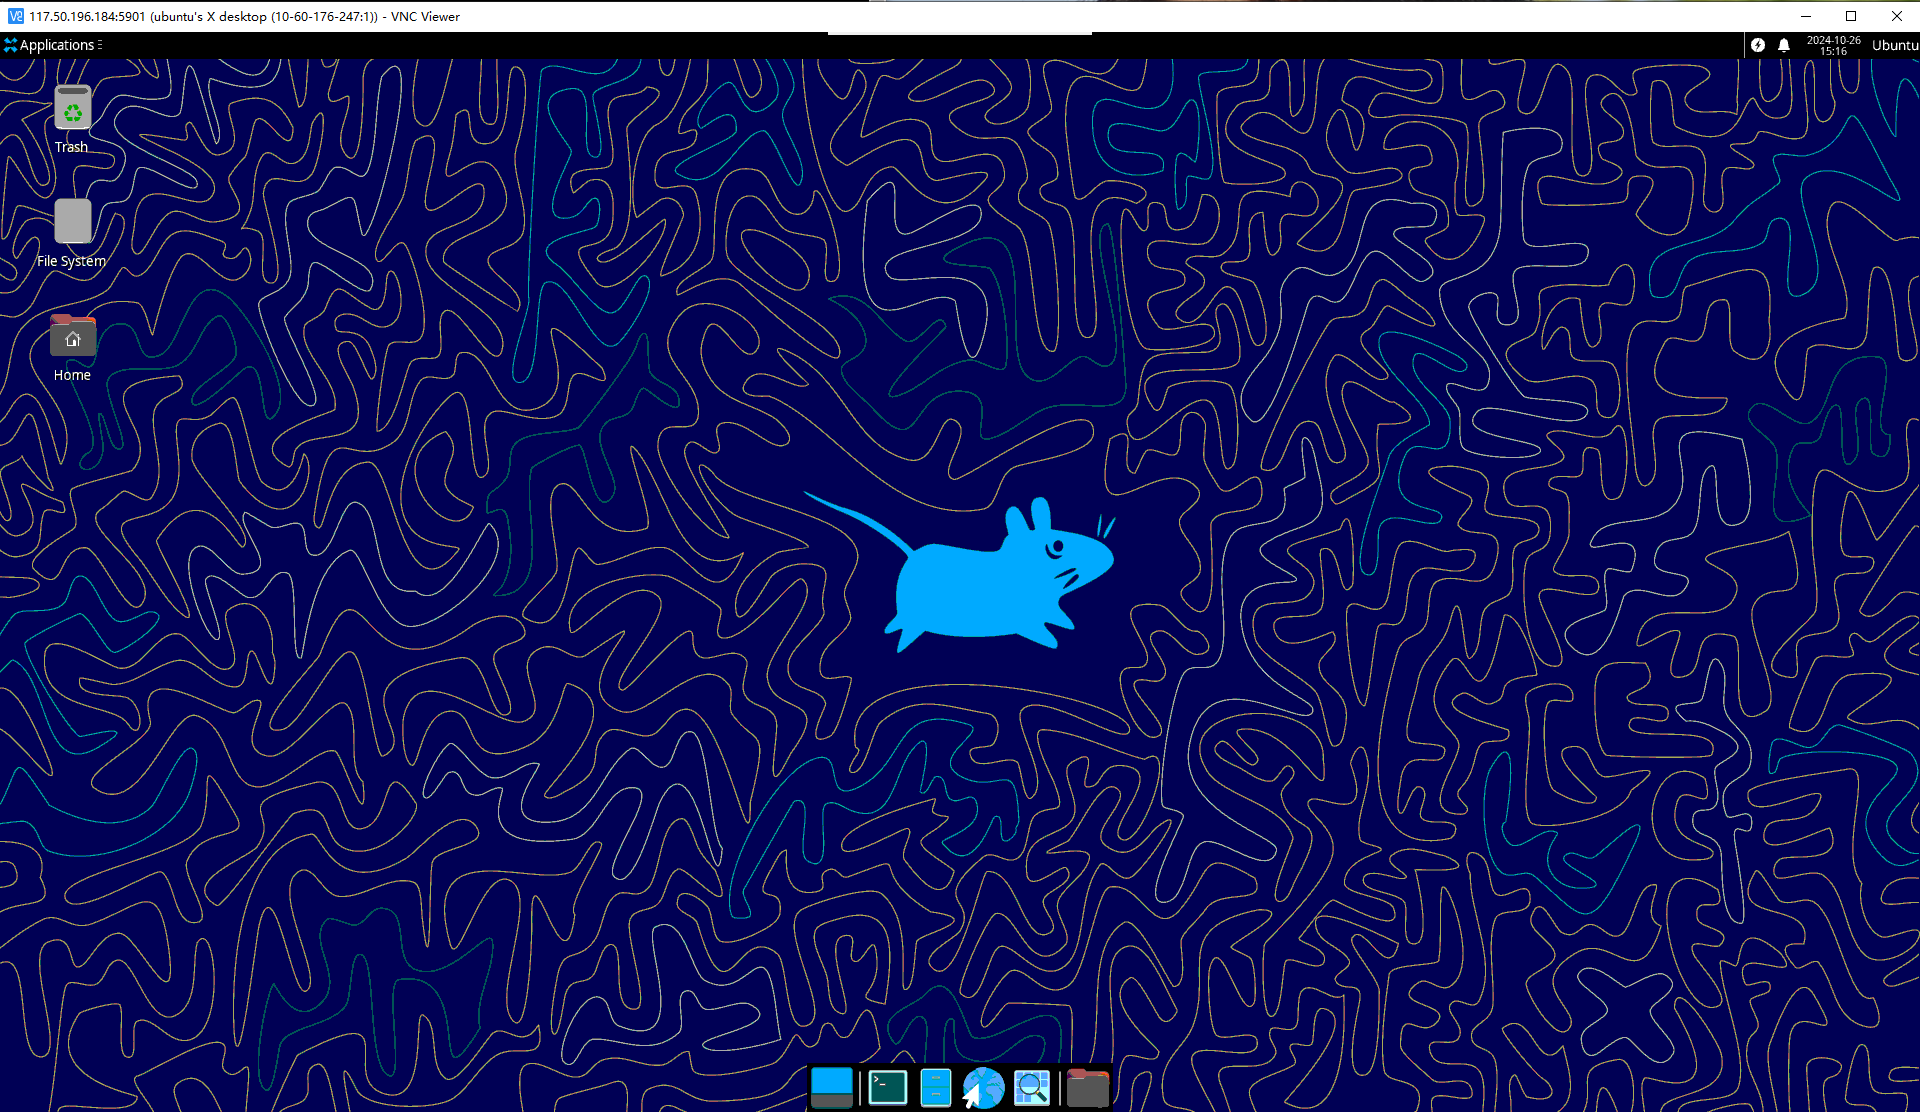Open the file manager cabinet icon
This screenshot has height=1112, width=1920.
click(x=935, y=1087)
